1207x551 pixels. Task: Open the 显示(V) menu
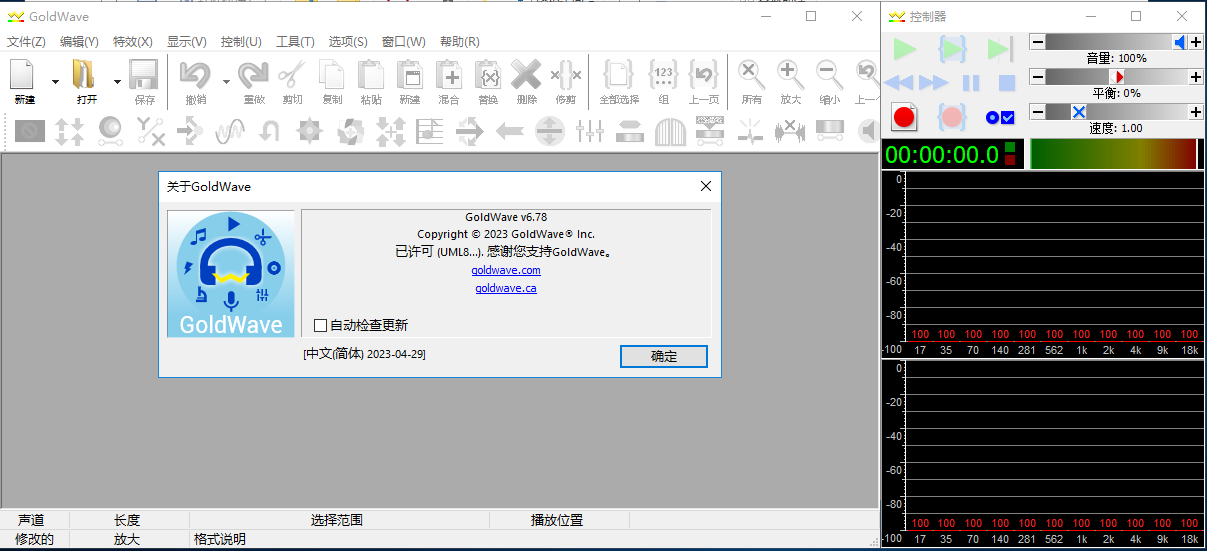pyautogui.click(x=187, y=41)
